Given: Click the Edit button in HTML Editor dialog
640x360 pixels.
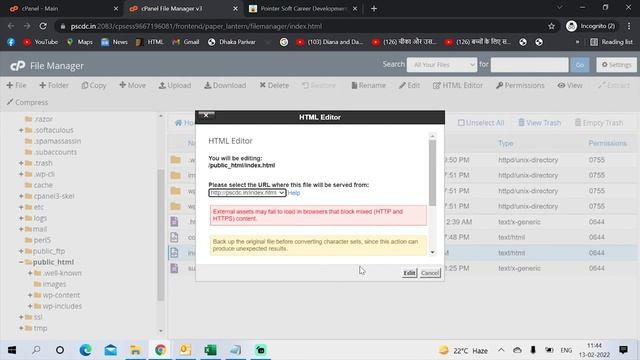Looking at the screenshot, I should click(x=409, y=273).
